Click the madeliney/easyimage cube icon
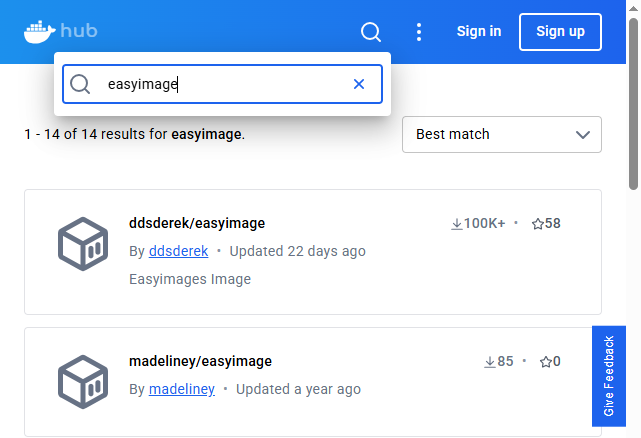This screenshot has height=438, width=641. 83,382
